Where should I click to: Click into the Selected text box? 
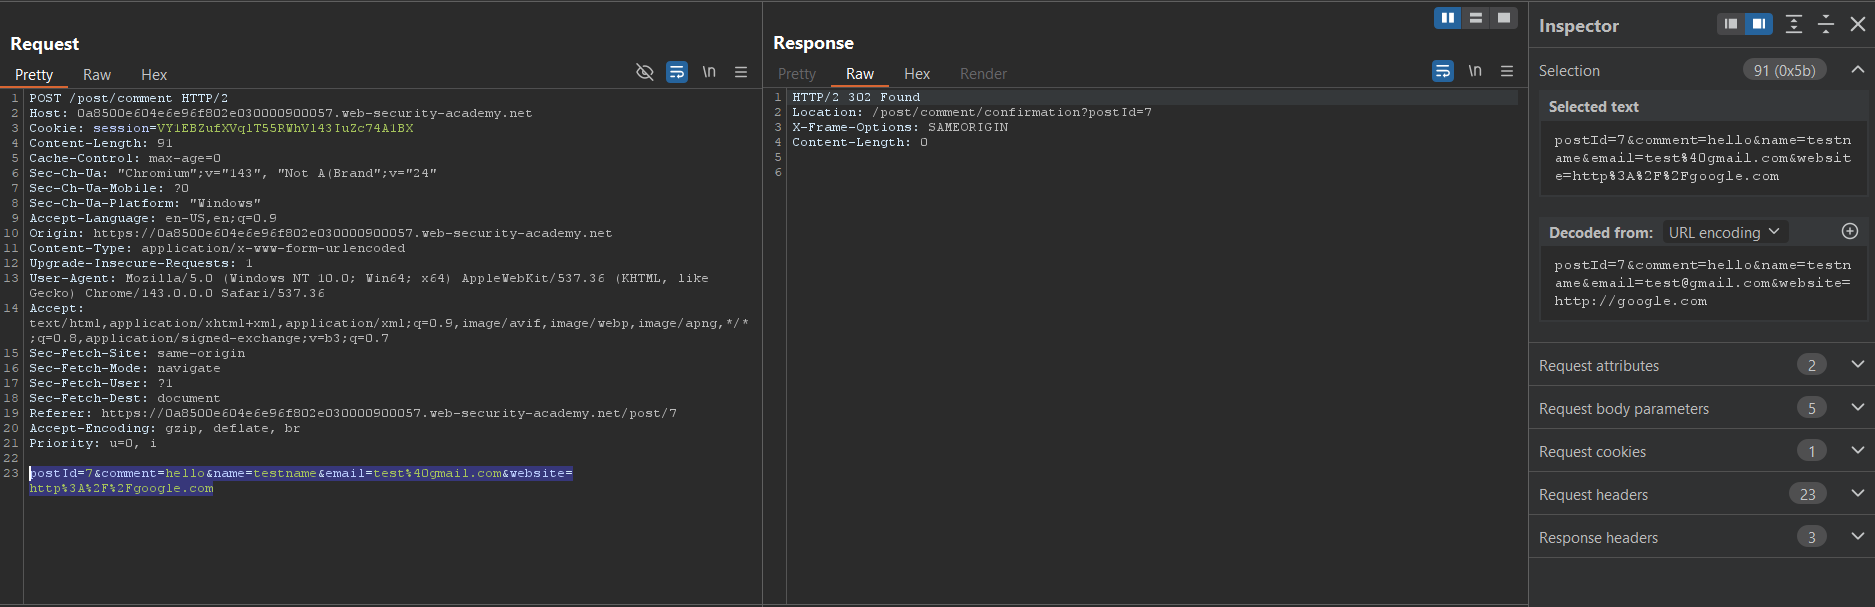click(1703, 158)
